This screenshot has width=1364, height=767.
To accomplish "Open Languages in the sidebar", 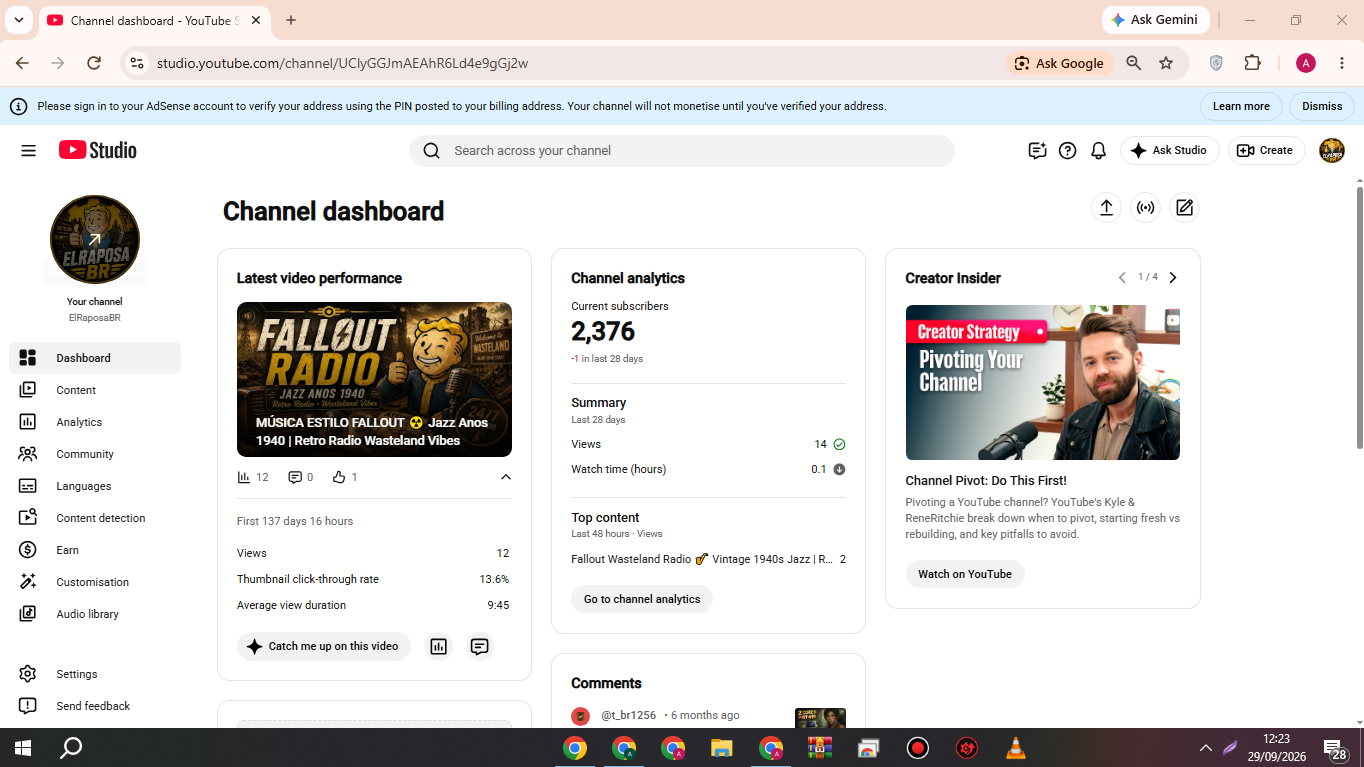I will pos(95,486).
